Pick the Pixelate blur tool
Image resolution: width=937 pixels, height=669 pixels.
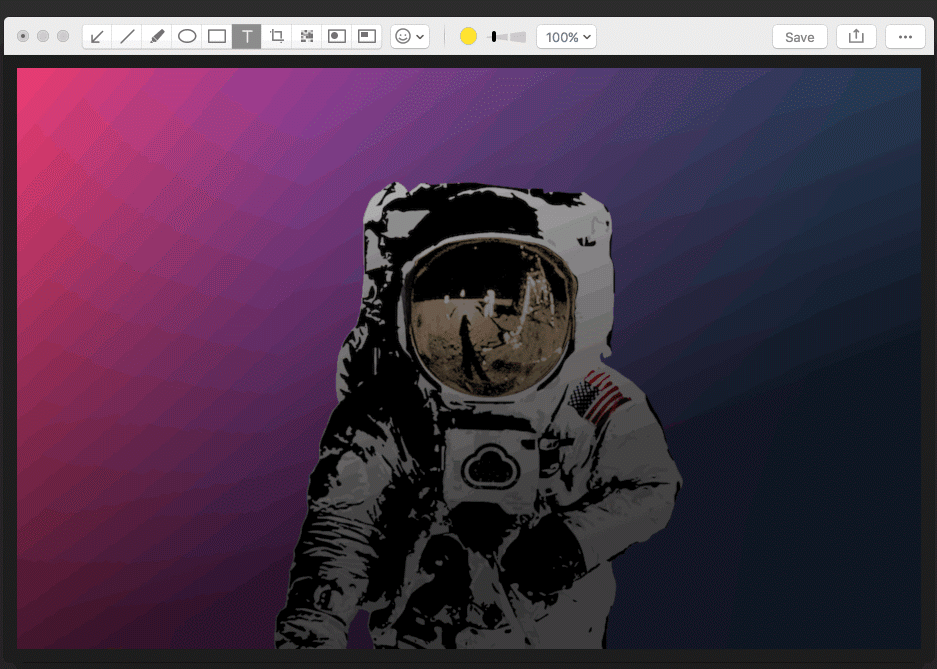[307, 37]
